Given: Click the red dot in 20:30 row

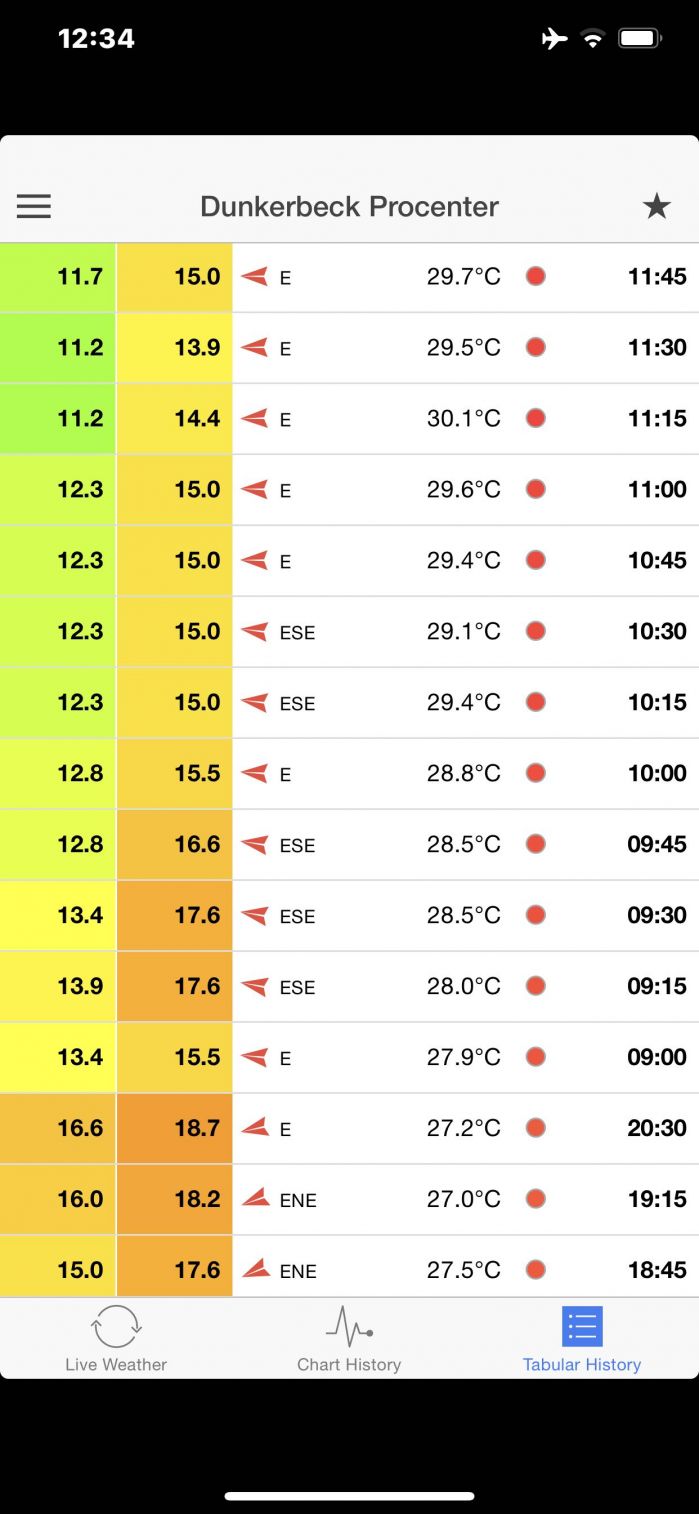Looking at the screenshot, I should pyautogui.click(x=536, y=1128).
